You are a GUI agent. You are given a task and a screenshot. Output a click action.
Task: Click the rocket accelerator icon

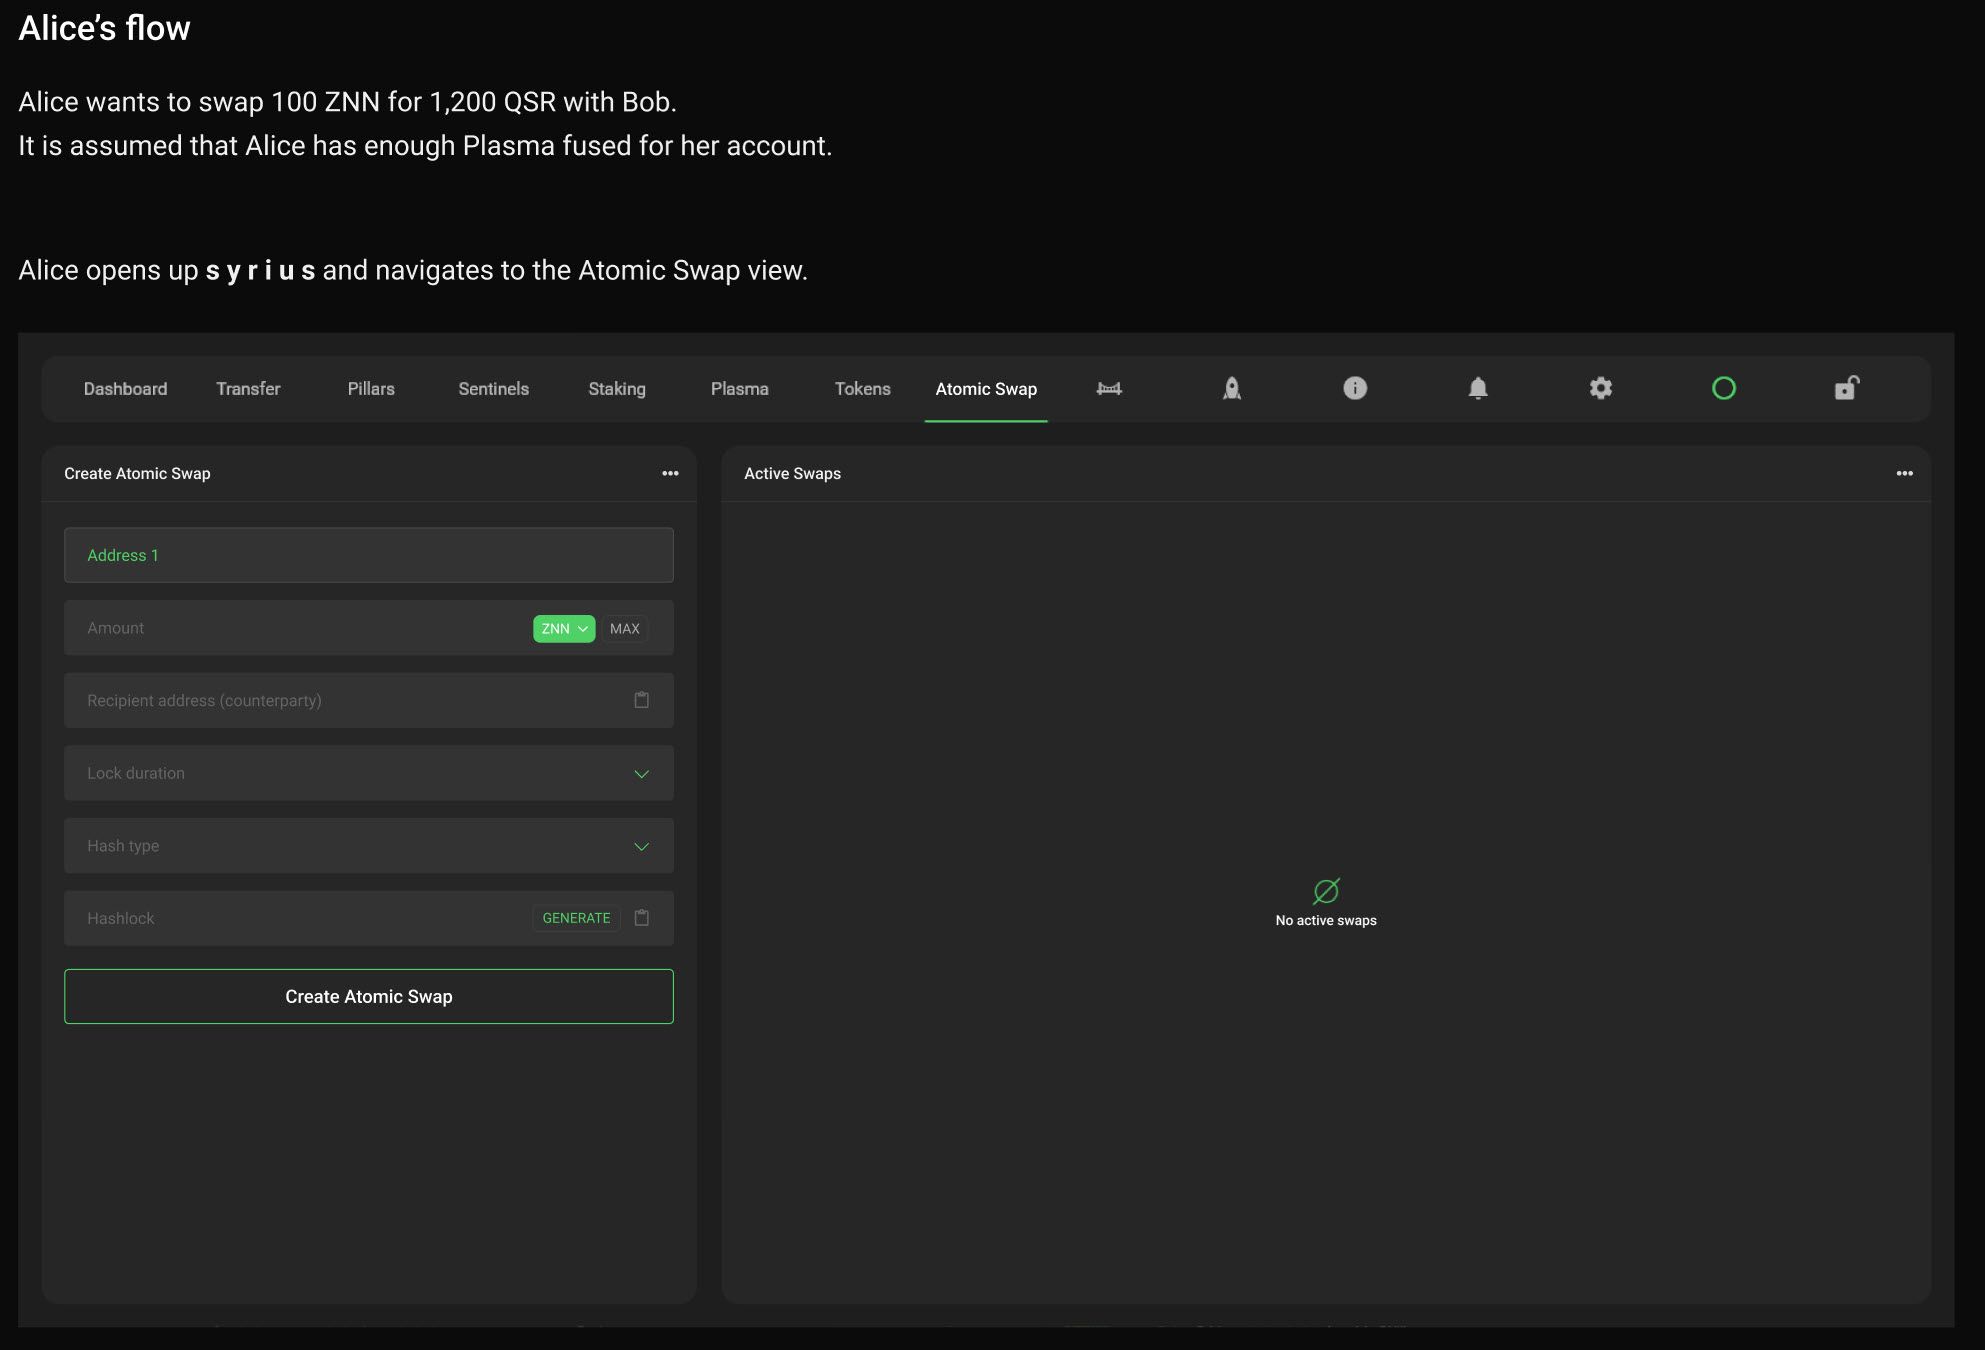(x=1232, y=389)
